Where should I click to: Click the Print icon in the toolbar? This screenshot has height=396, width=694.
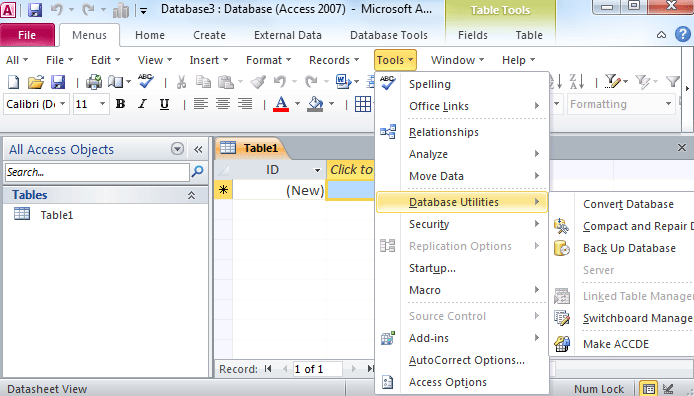tap(93, 82)
